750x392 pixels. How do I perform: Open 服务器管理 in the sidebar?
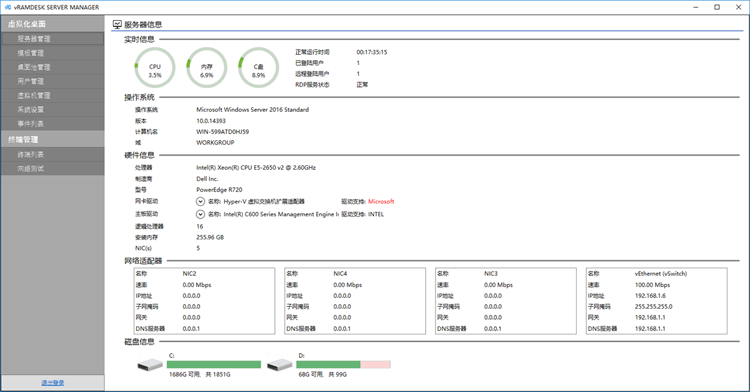tap(53, 39)
